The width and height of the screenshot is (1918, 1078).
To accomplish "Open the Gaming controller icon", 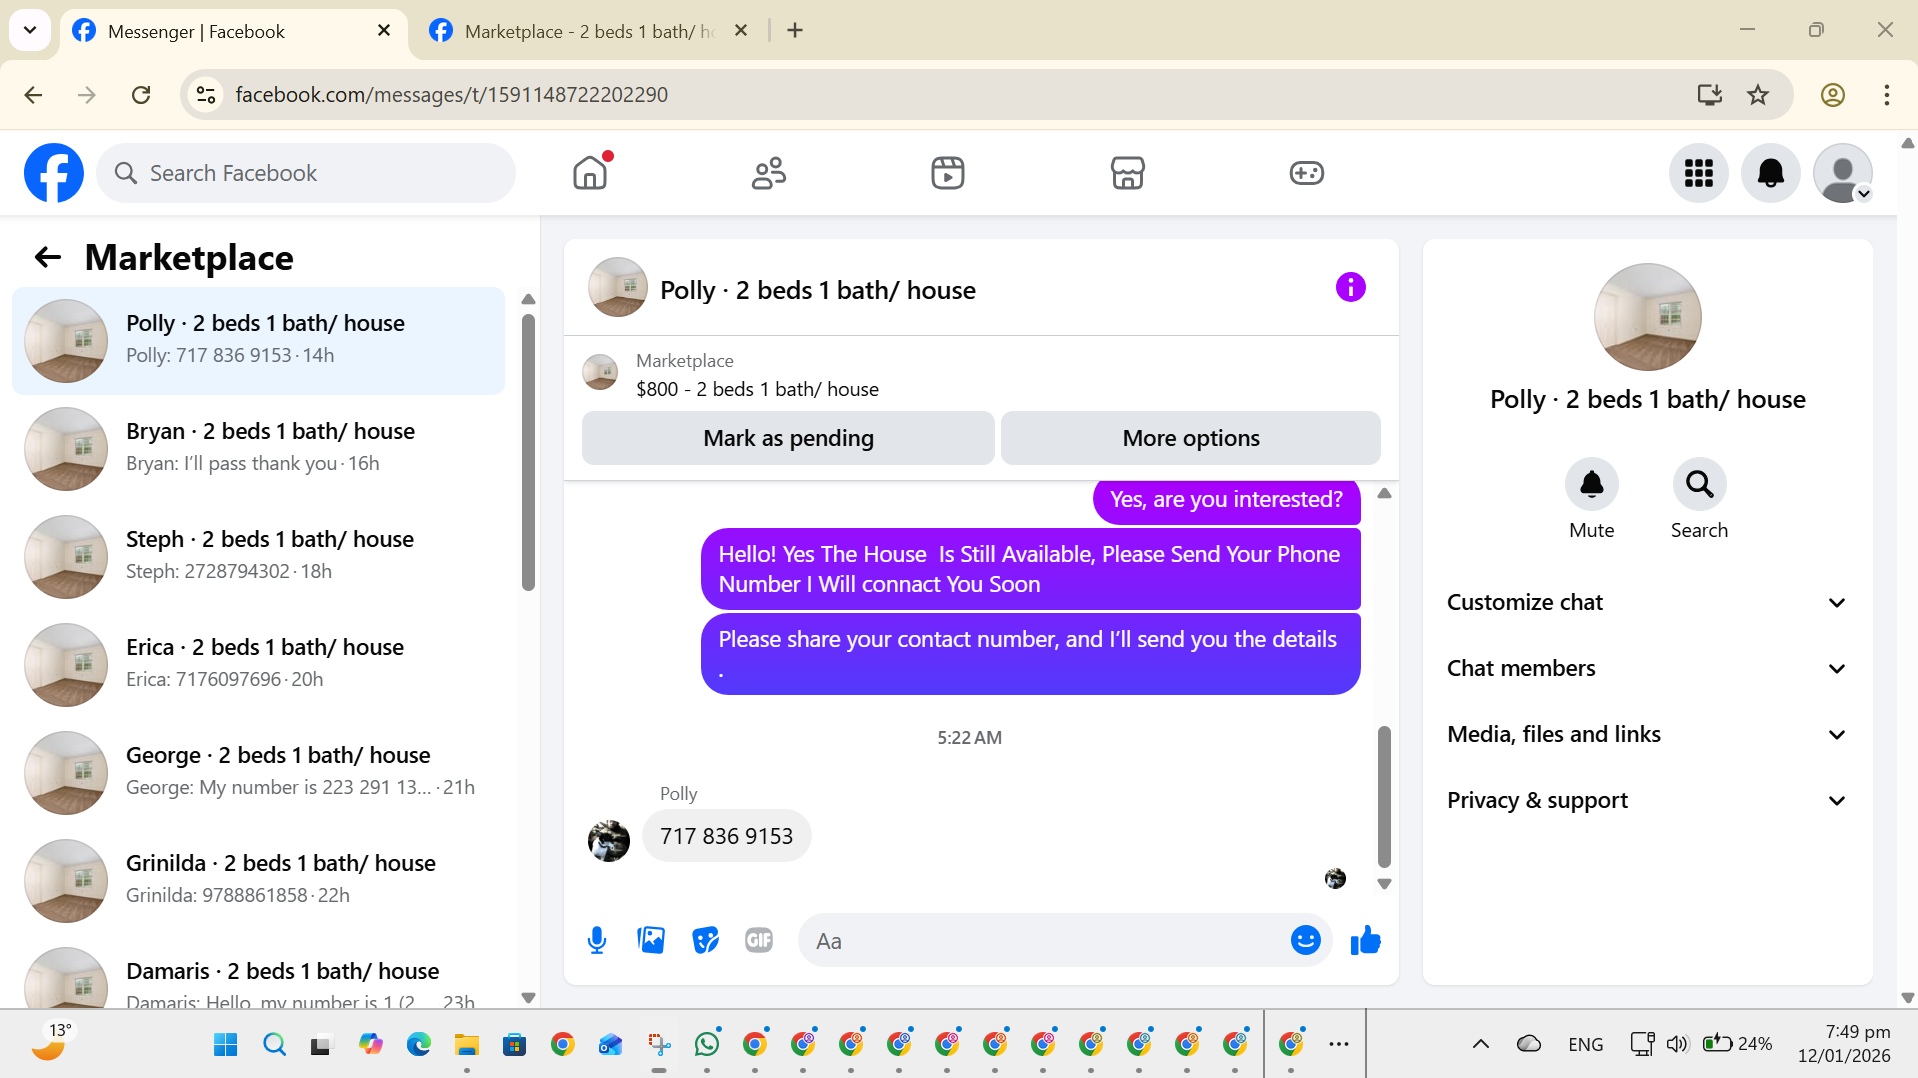I will pyautogui.click(x=1306, y=173).
